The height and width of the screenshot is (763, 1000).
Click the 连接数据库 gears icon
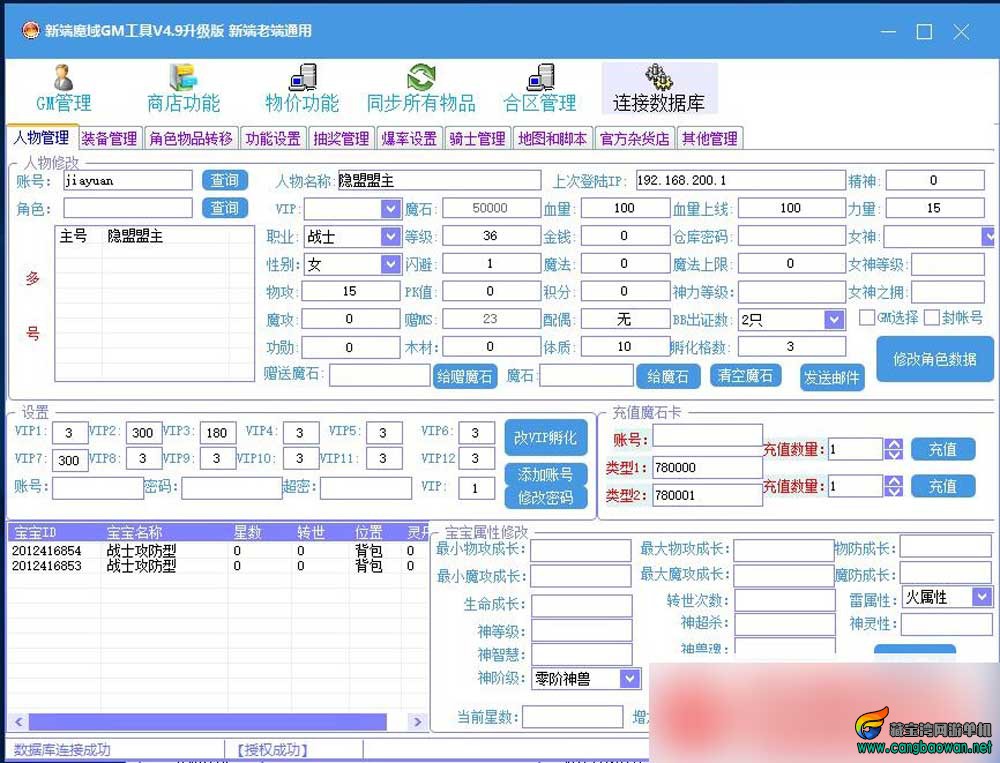(659, 78)
